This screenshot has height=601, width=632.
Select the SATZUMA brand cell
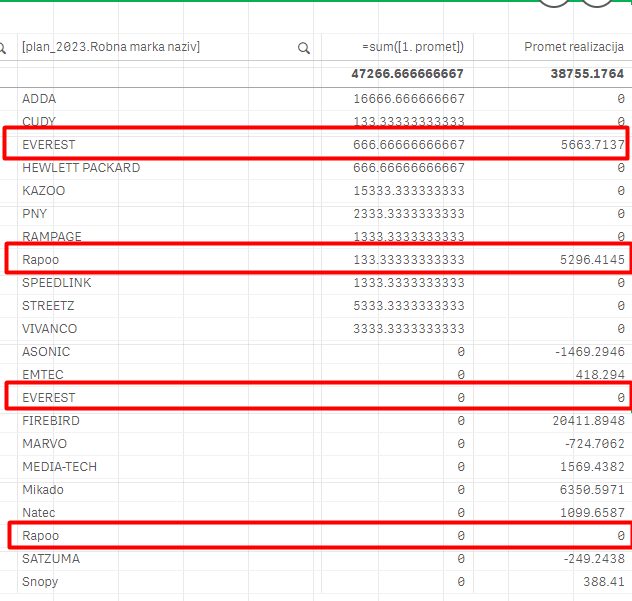(x=51, y=559)
